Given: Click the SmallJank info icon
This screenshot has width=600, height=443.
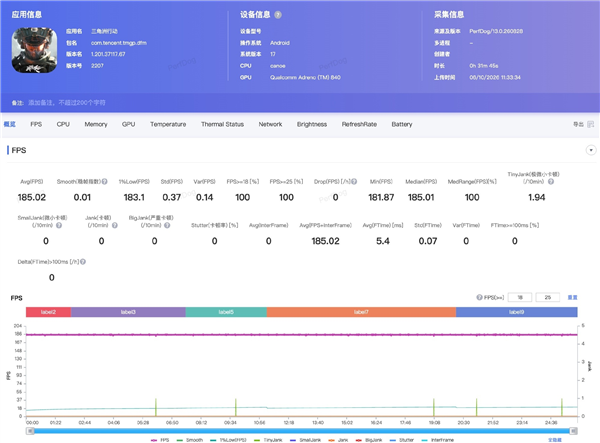Looking at the screenshot, I should pyautogui.click(x=59, y=225).
